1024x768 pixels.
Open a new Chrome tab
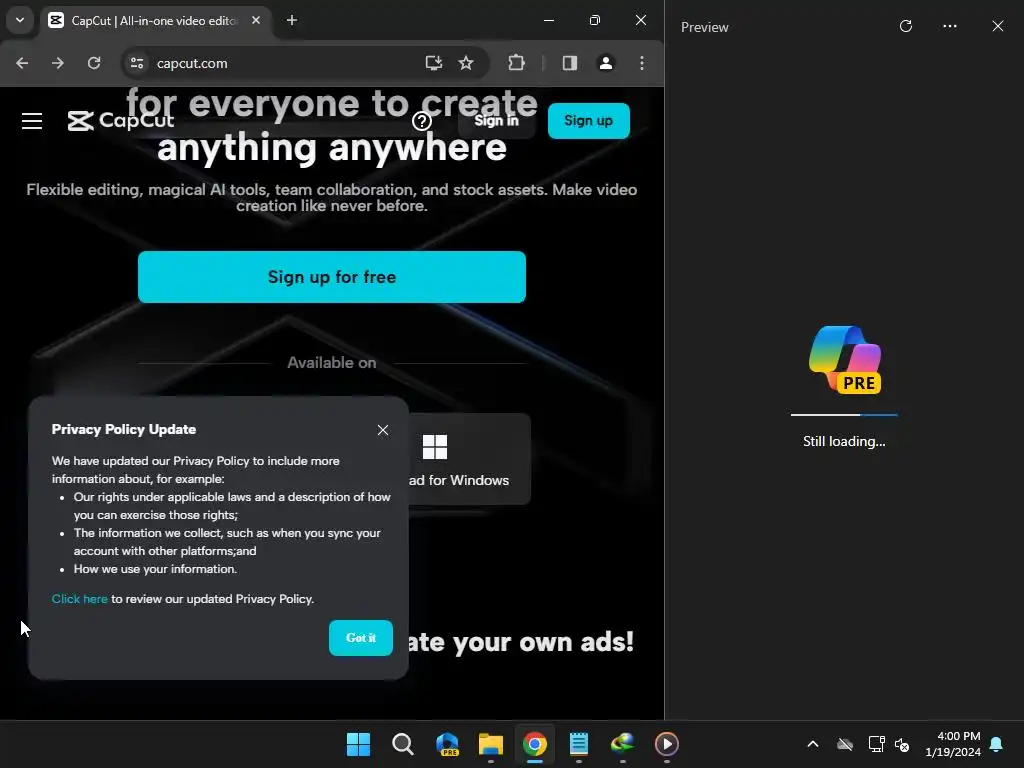tap(292, 20)
